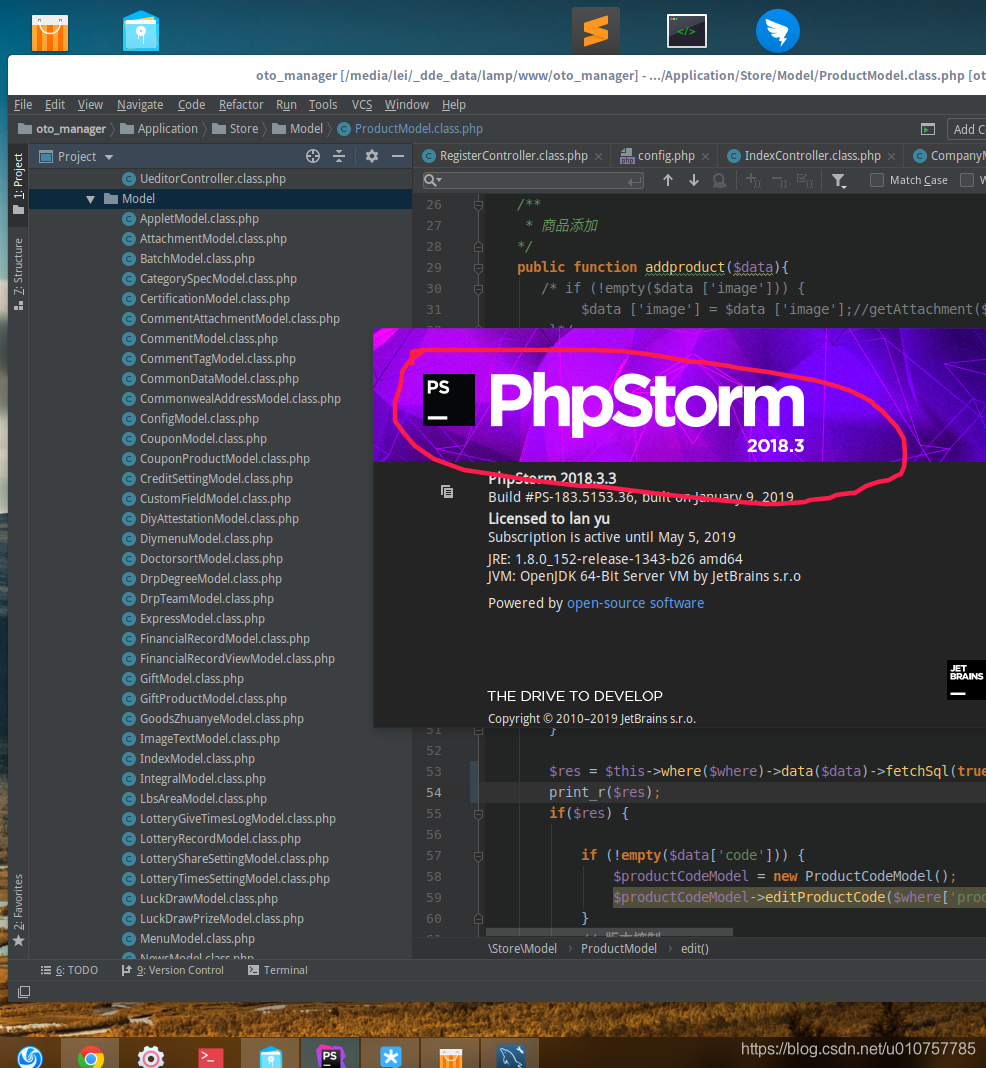This screenshot has height=1068, width=986.
Task: Open the red terminal icon in taskbar
Action: [210, 1057]
